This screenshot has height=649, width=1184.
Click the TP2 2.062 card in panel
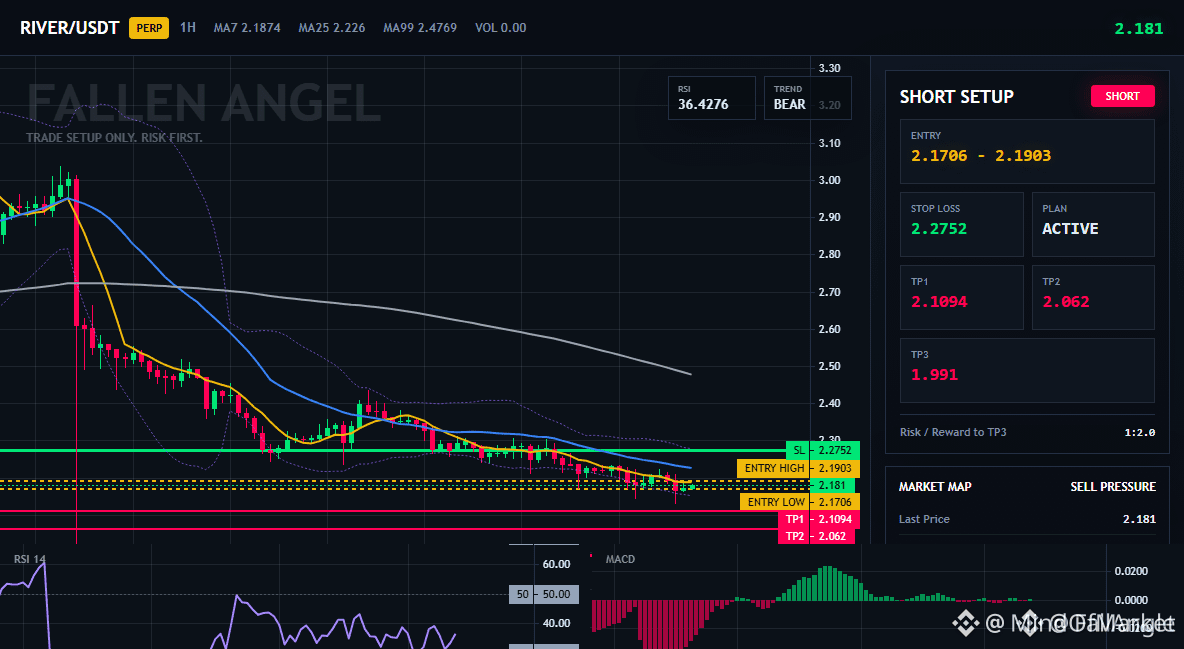pos(1093,297)
